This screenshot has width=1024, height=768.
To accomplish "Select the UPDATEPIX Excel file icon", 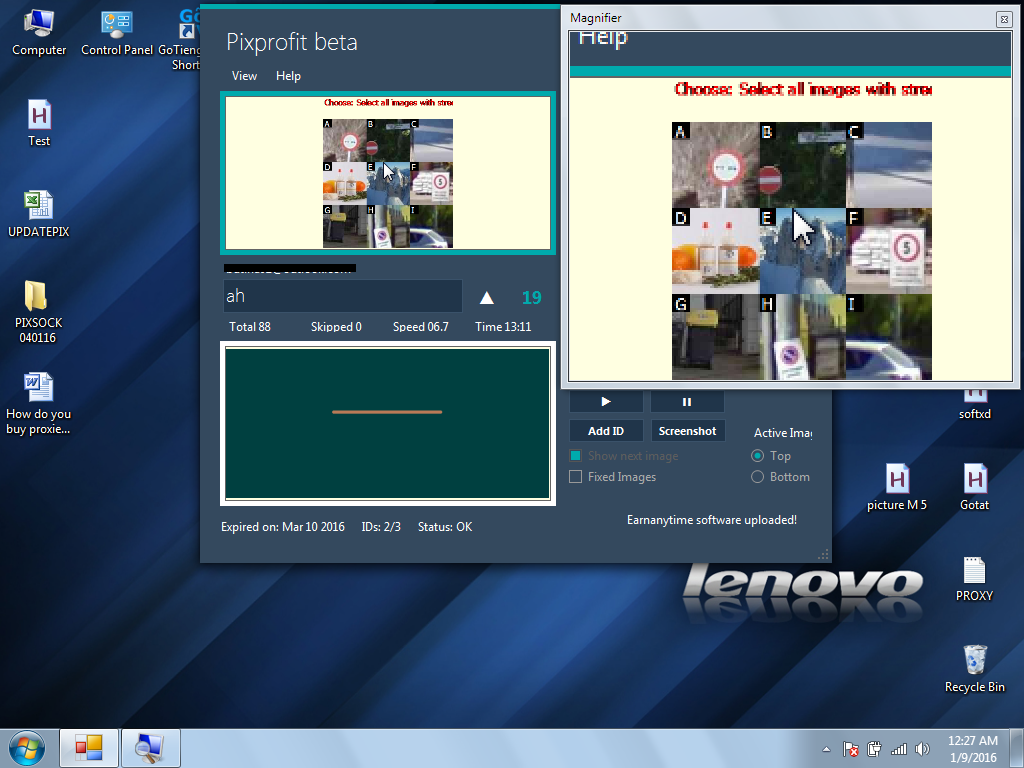I will 39,214.
